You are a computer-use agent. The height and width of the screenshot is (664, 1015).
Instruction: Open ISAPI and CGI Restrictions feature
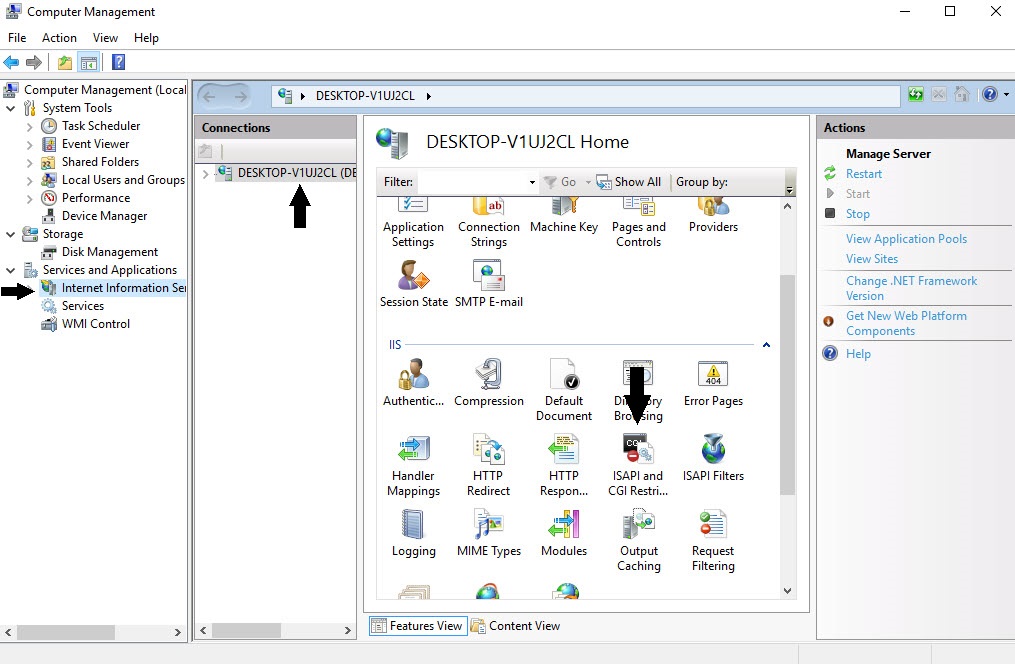638,465
